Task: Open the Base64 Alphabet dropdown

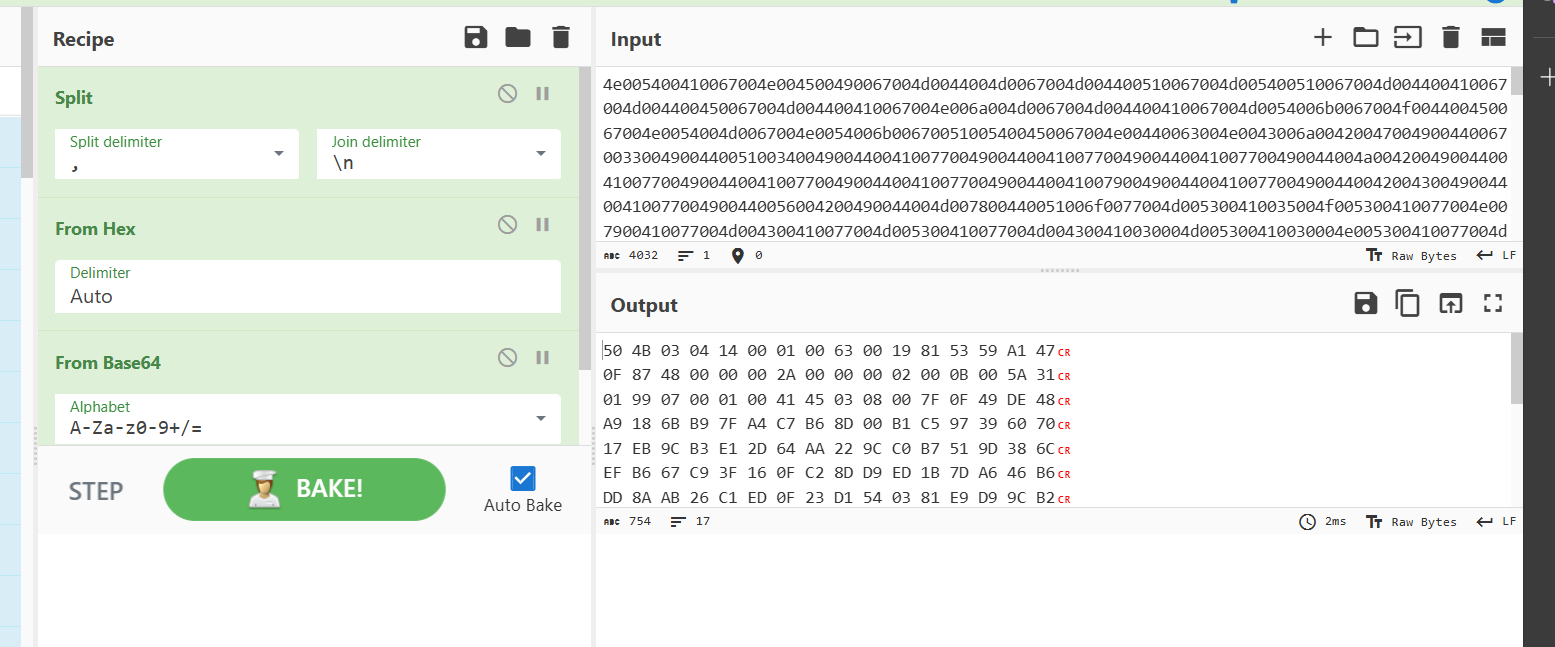Action: click(x=540, y=419)
